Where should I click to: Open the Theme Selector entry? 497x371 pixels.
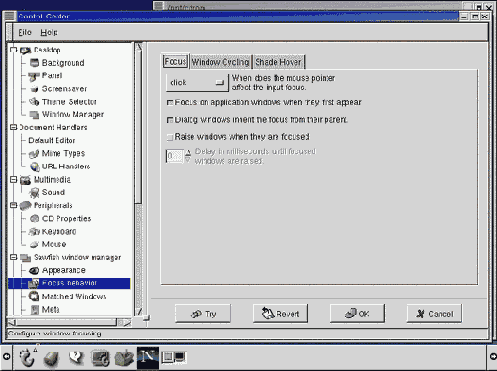69,102
